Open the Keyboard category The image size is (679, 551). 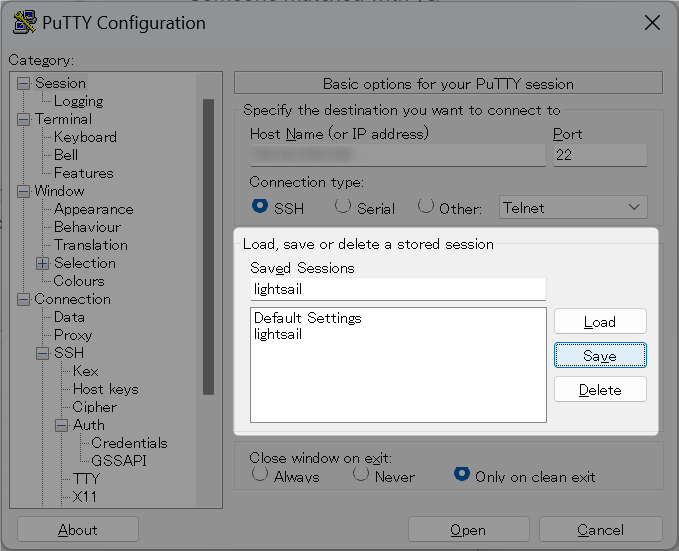pyautogui.click(x=85, y=137)
